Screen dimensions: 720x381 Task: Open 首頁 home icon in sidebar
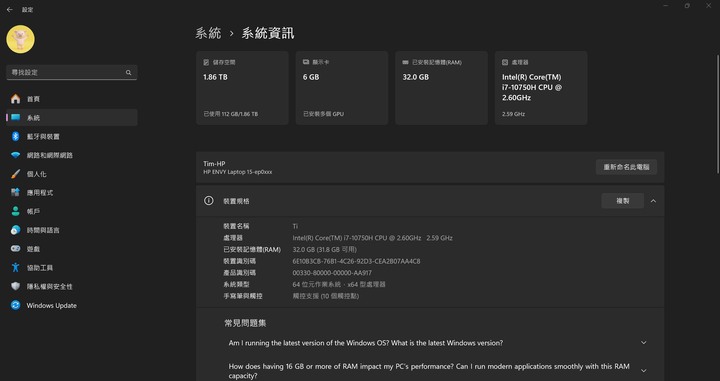point(16,99)
